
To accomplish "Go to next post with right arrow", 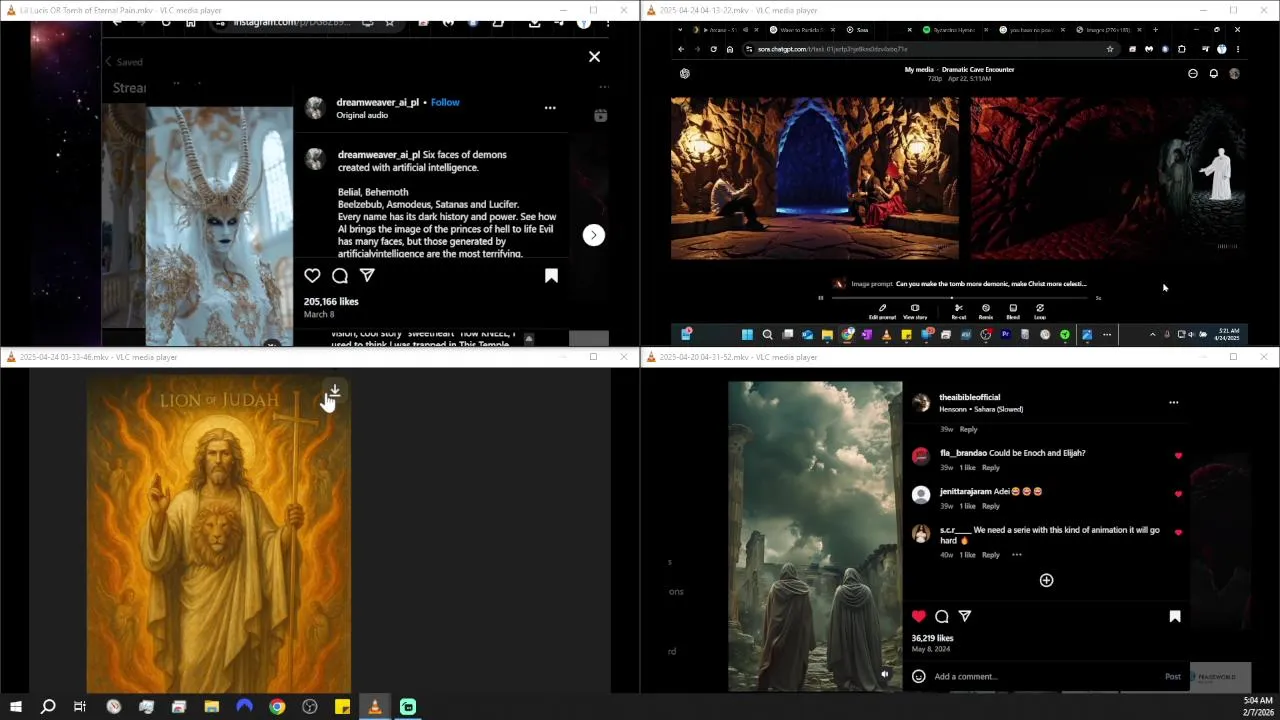I will pos(594,235).
